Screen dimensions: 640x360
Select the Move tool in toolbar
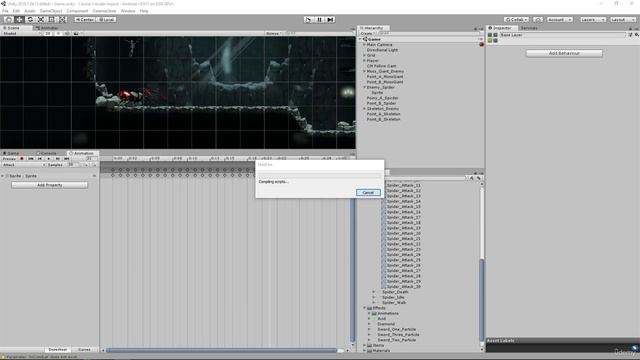pyautogui.click(x=19, y=19)
